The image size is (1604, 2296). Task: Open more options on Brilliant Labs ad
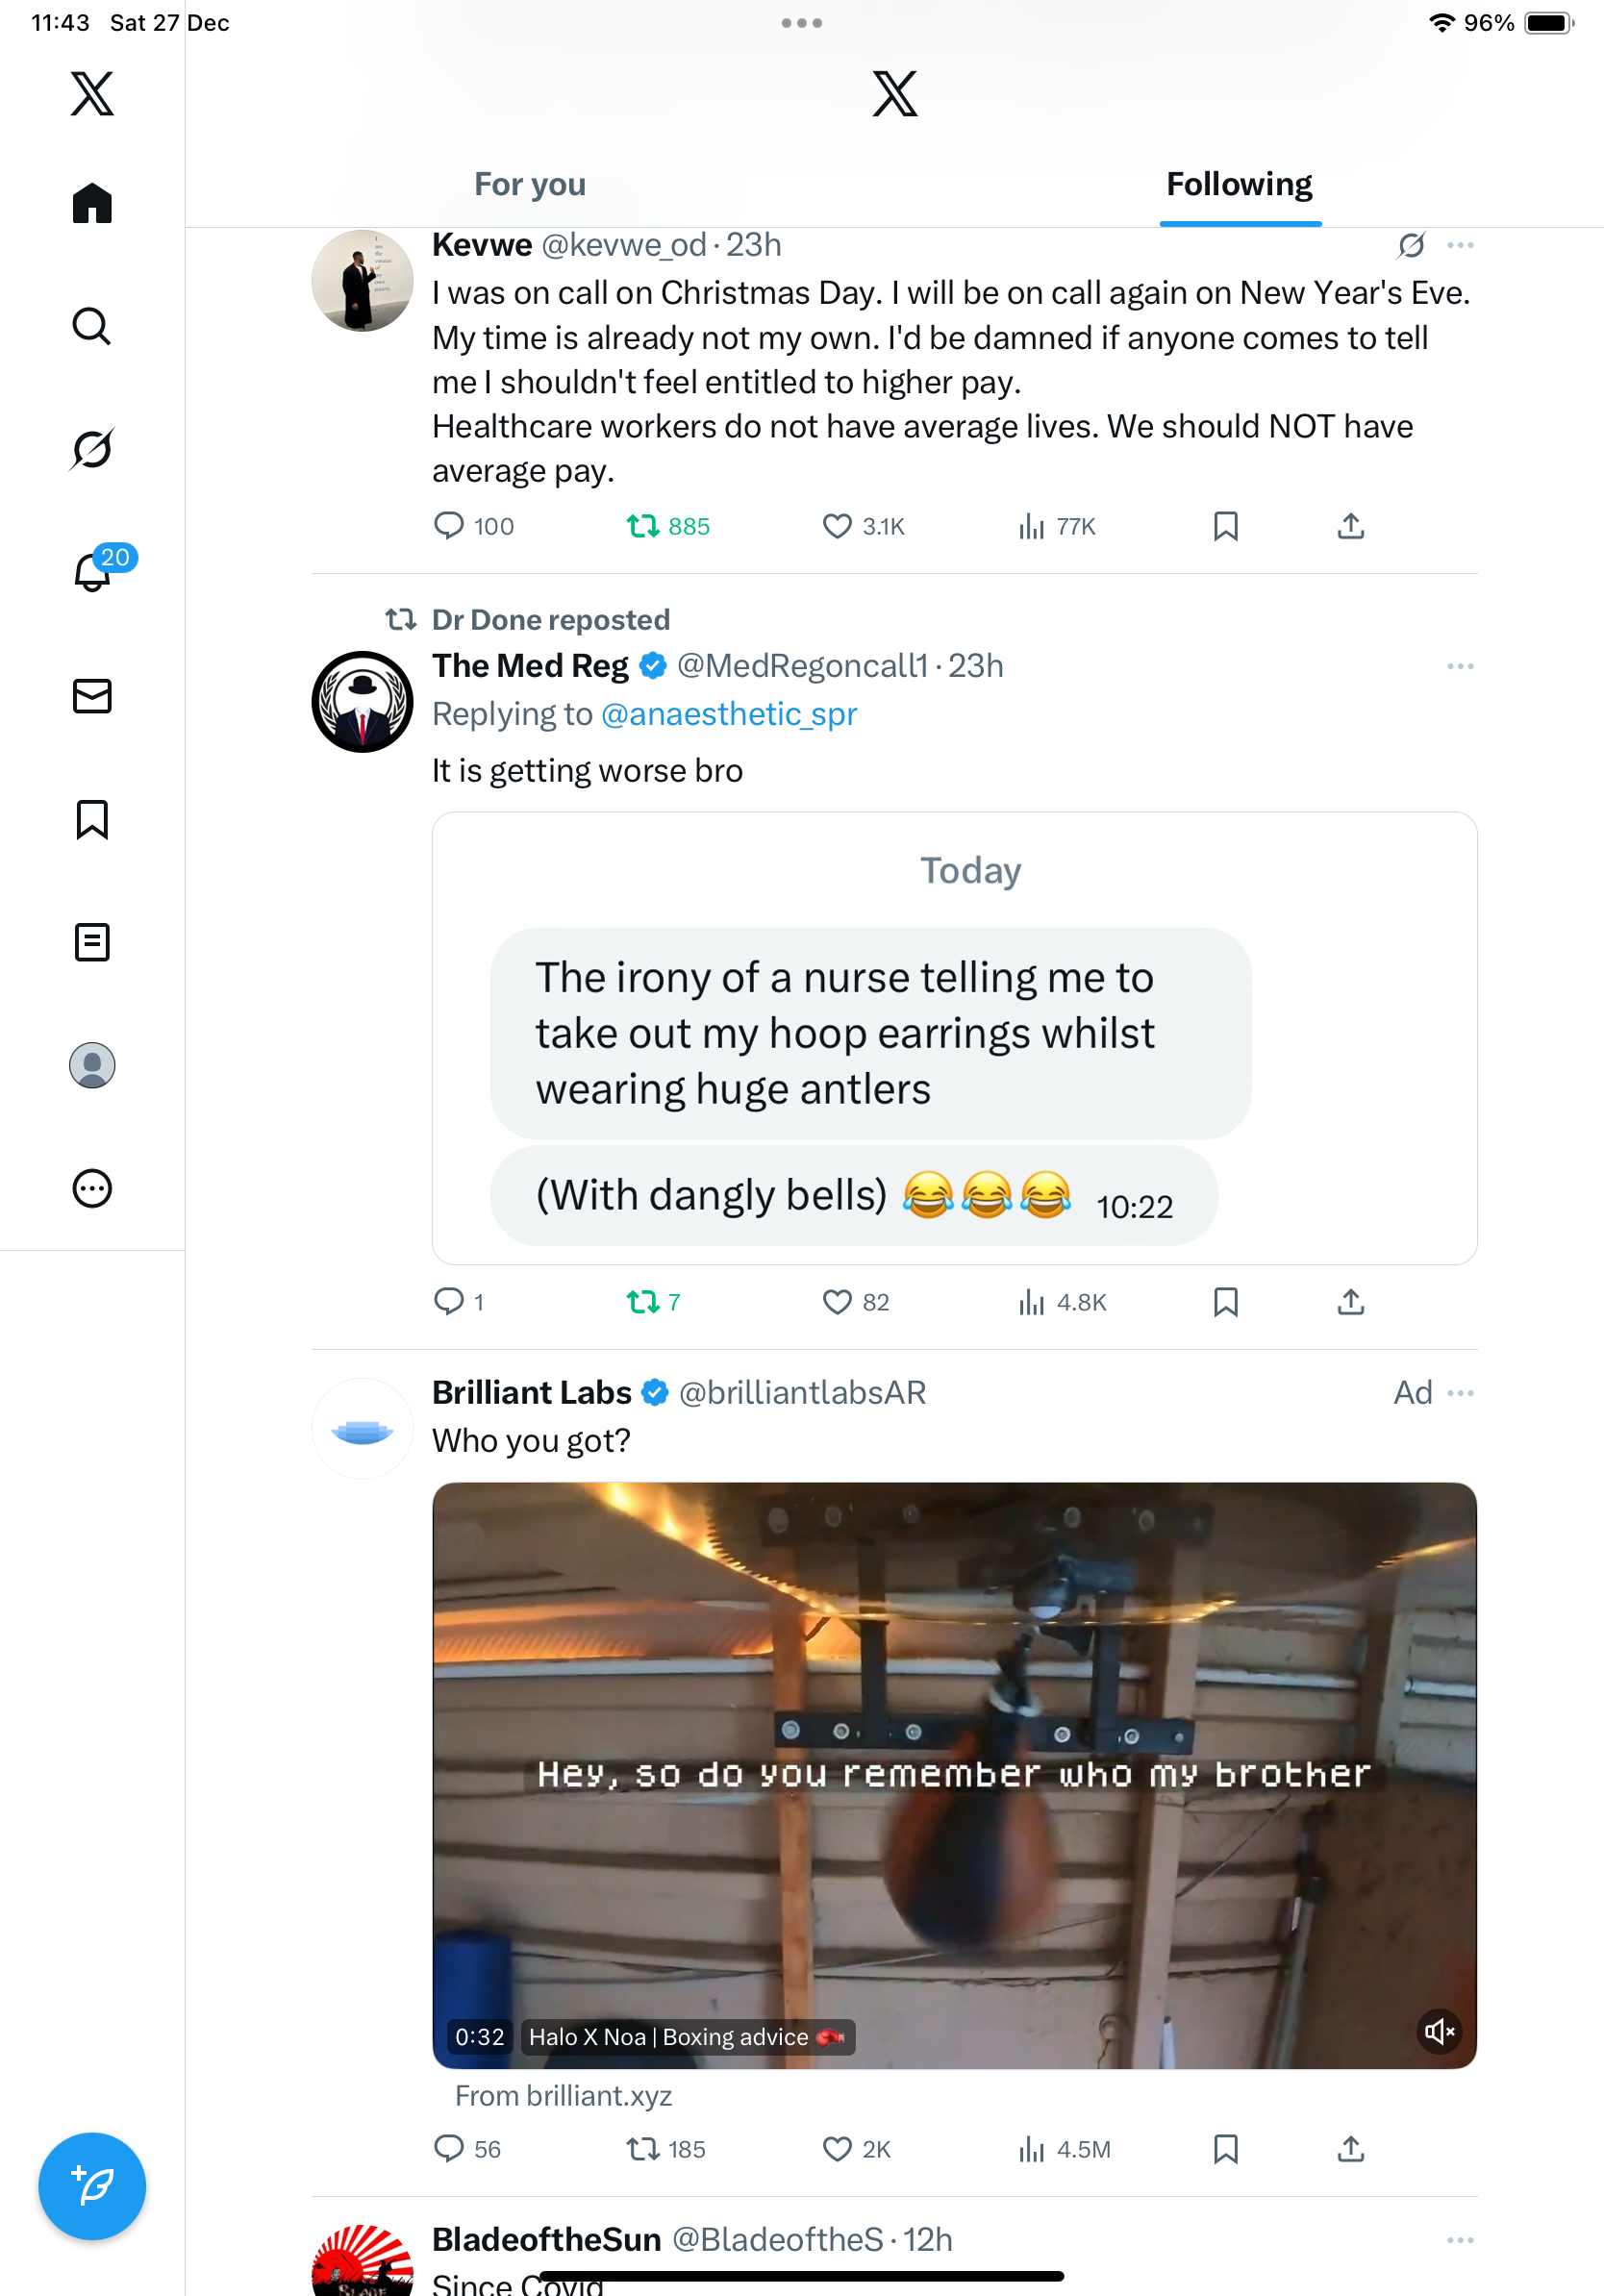pos(1460,1392)
